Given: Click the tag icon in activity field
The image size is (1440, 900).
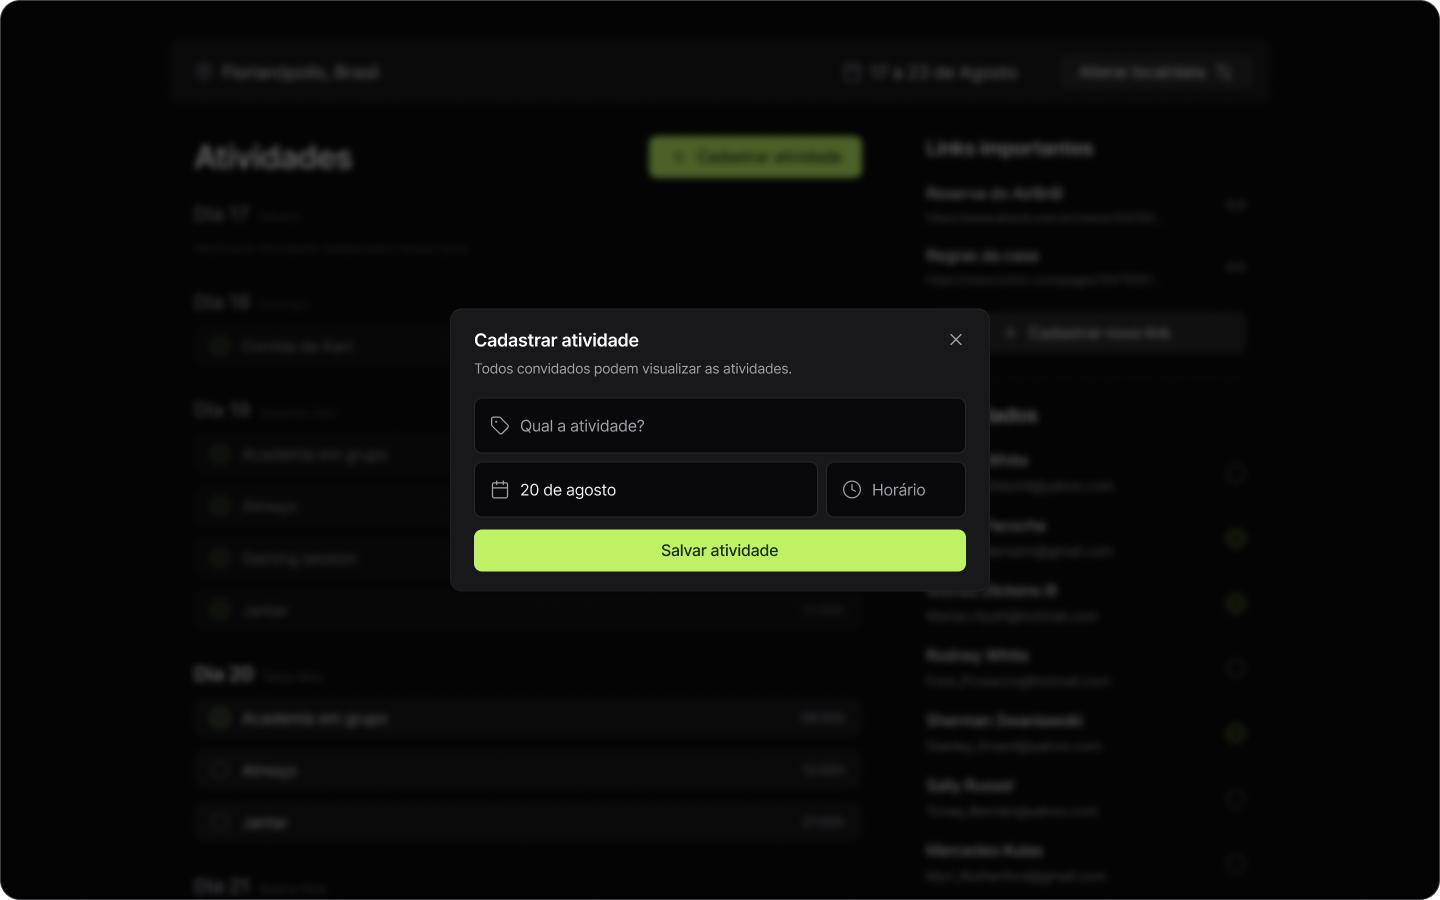Looking at the screenshot, I should pos(500,426).
